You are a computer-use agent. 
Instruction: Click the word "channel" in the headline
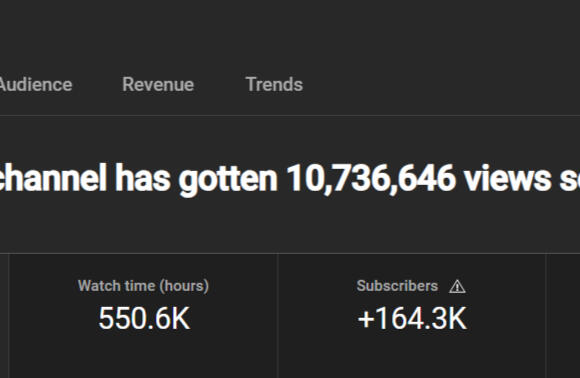[53, 178]
